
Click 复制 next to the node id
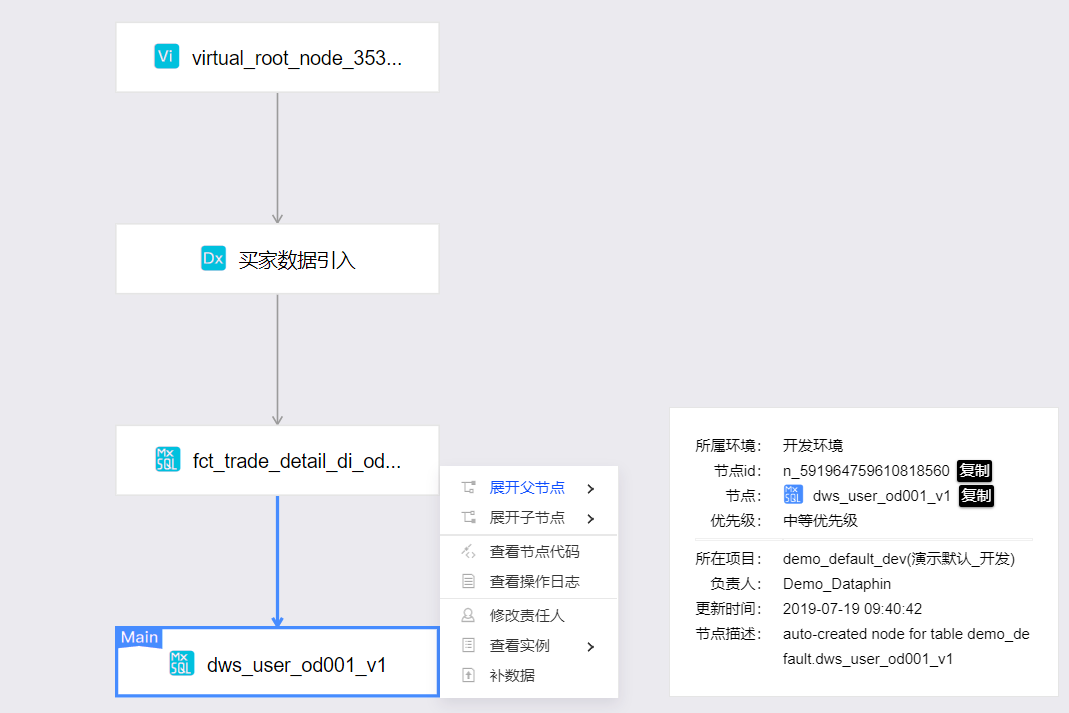point(974,470)
